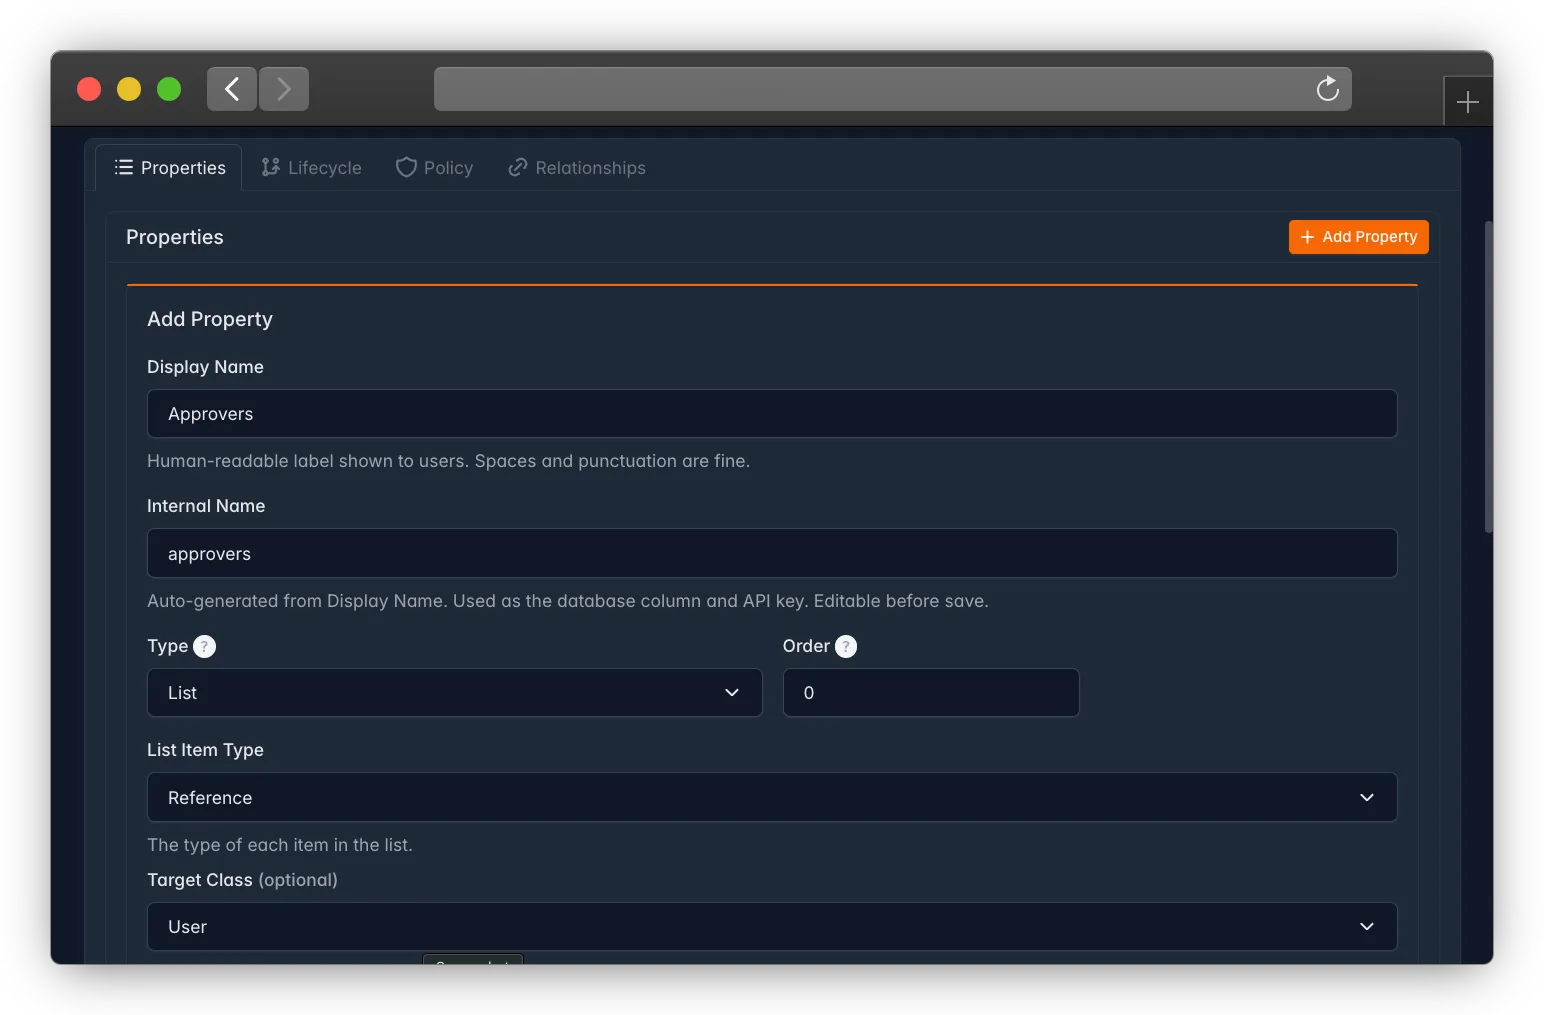Click the browser forward arrow
This screenshot has width=1544, height=1015.
pyautogui.click(x=284, y=89)
